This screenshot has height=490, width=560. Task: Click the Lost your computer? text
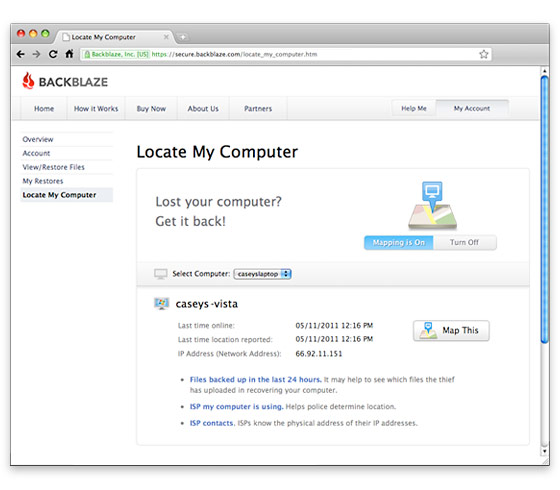coord(218,202)
